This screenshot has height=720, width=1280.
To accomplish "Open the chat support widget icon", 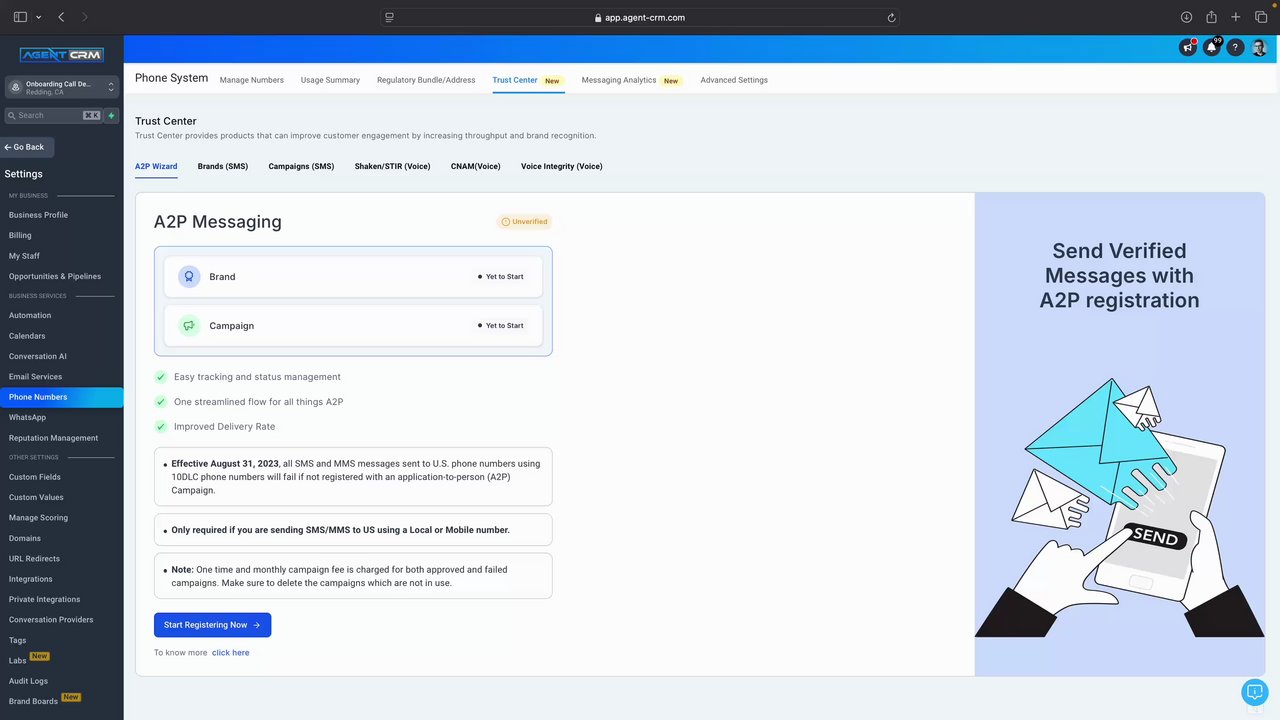I will point(1254,692).
